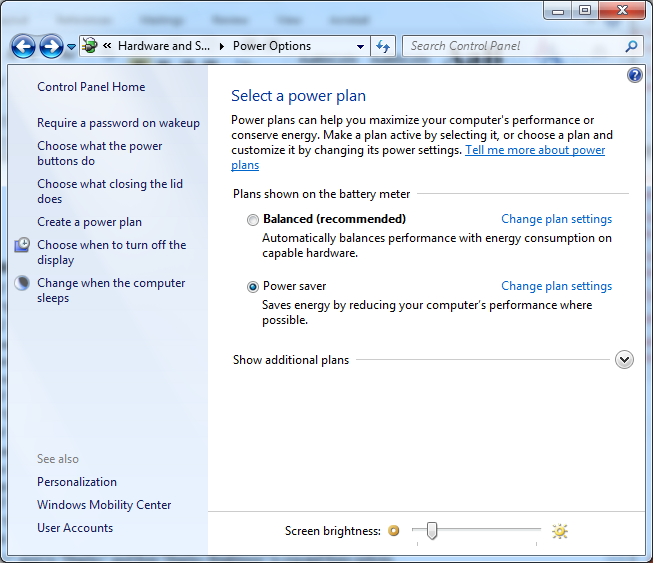This screenshot has height=563, width=653.
Task: Open Windows Mobility Center
Action: pyautogui.click(x=104, y=505)
